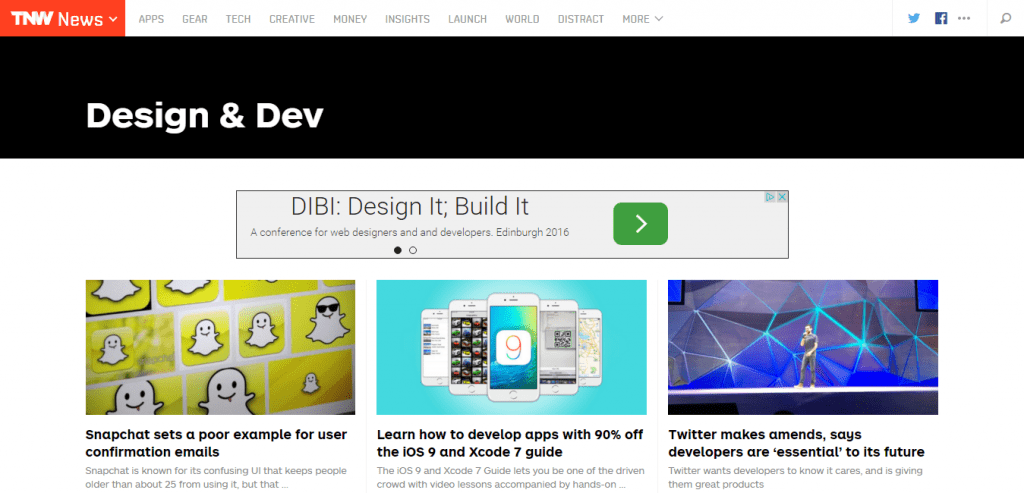The image size is (1024, 493).
Task: Click the Snapchat ghosts article thumbnail
Action: coord(221,347)
